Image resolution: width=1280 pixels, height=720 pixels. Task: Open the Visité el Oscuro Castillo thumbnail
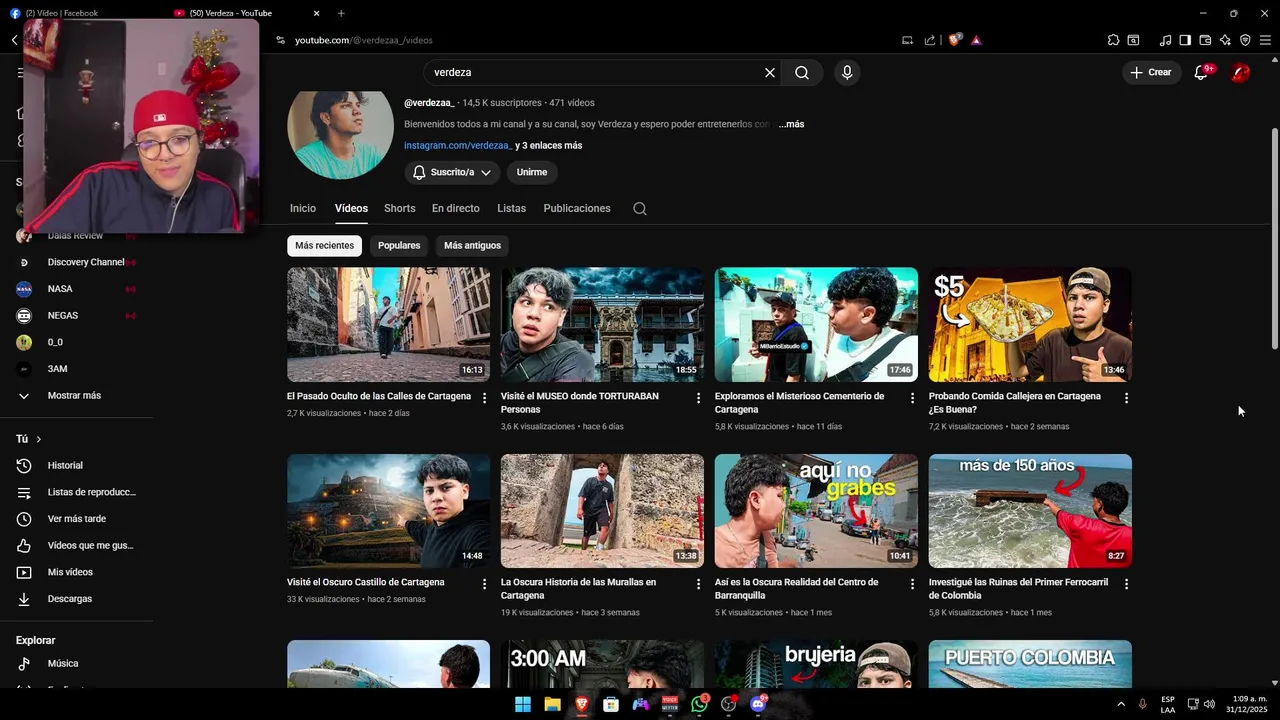[388, 511]
